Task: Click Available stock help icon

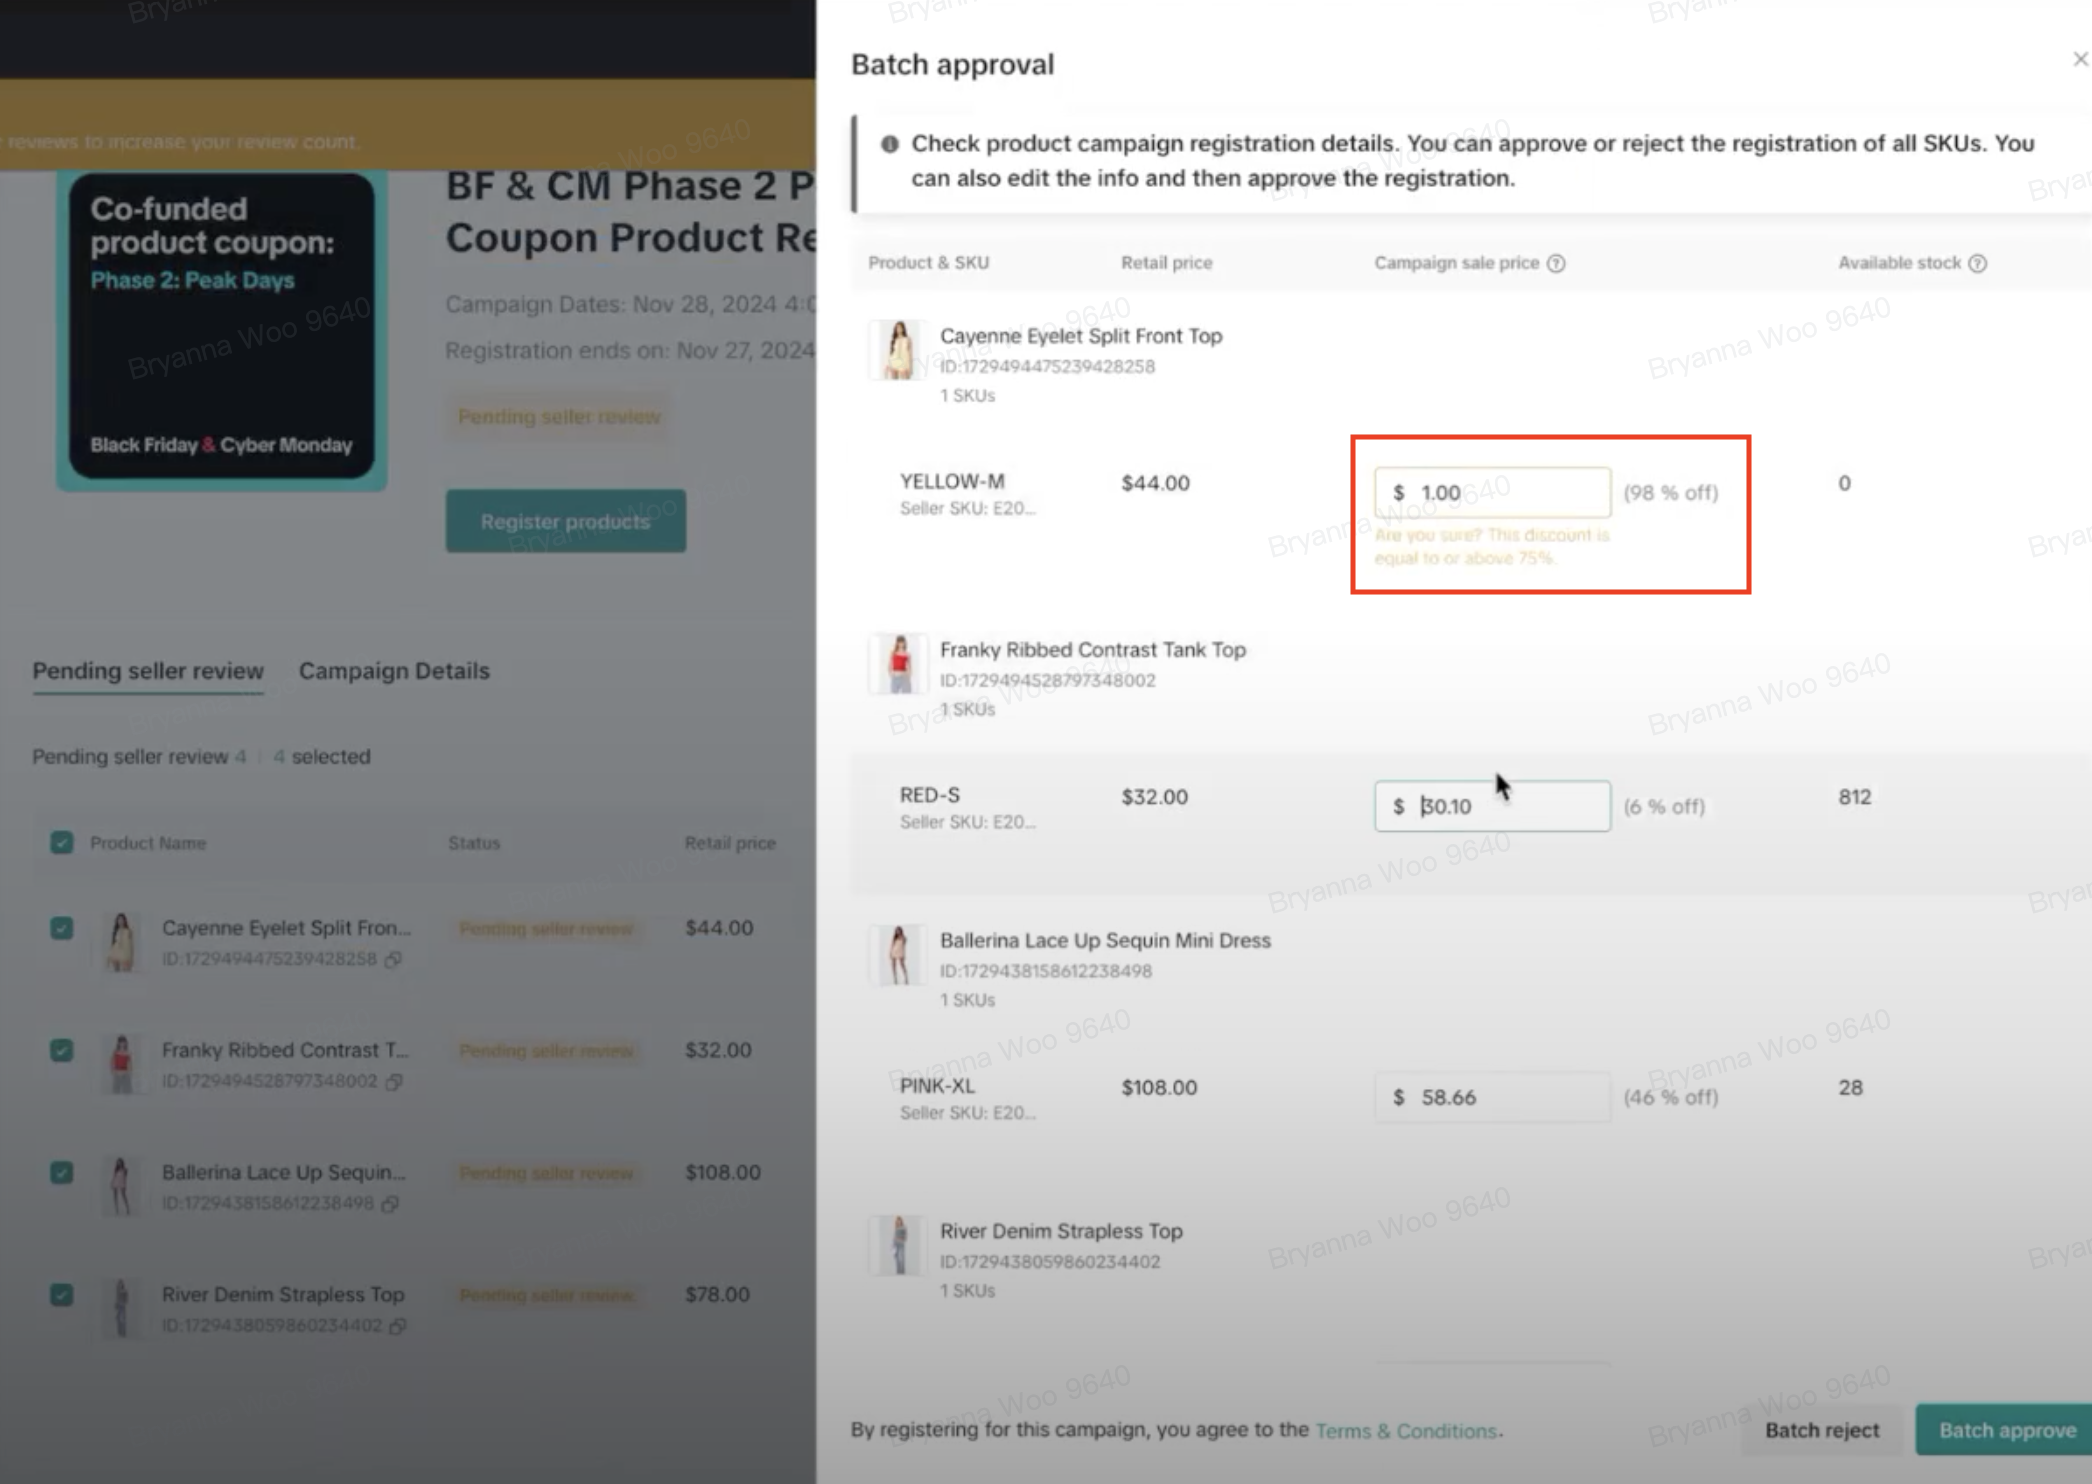Action: click(1977, 263)
